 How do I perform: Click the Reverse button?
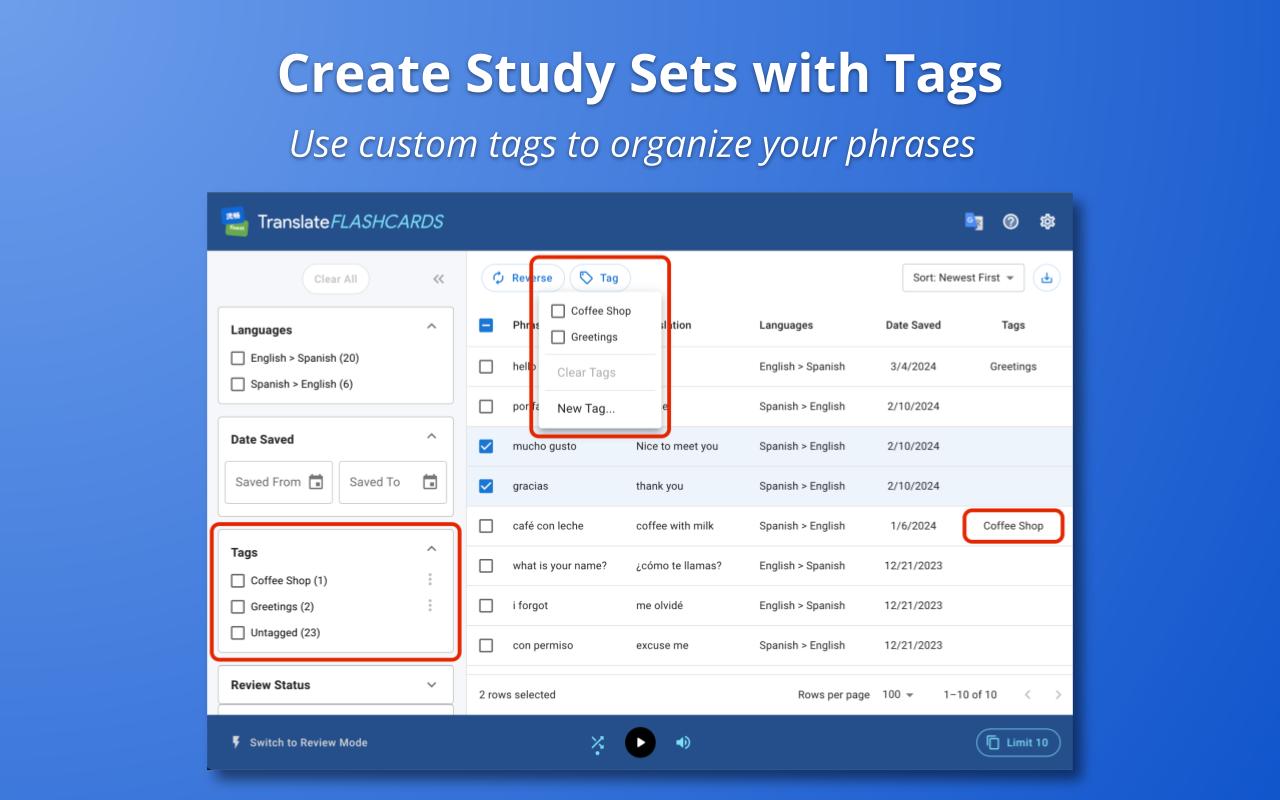pos(523,278)
